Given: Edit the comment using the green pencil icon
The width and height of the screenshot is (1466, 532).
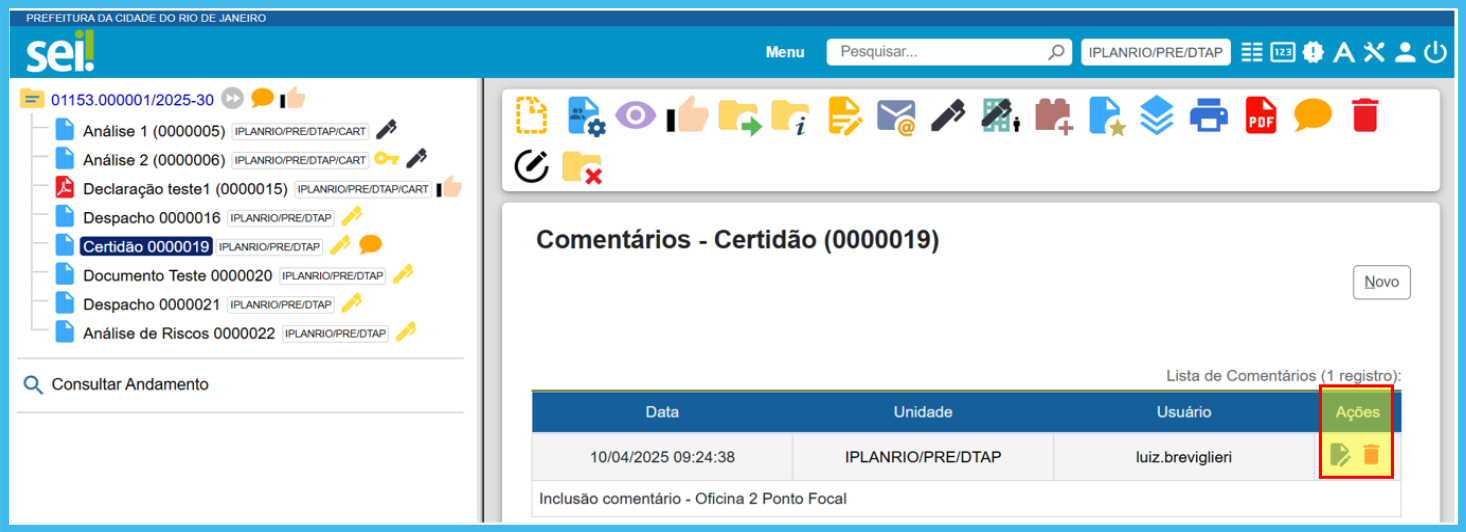Looking at the screenshot, I should pyautogui.click(x=1341, y=455).
